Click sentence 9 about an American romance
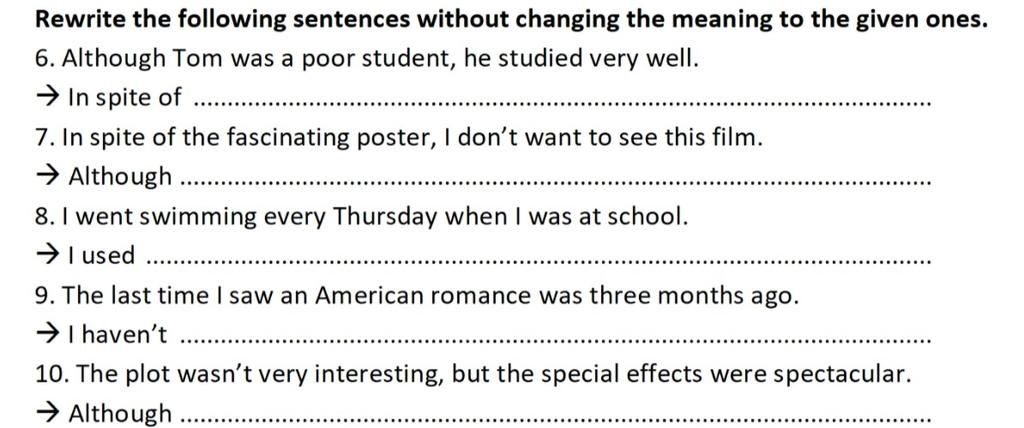Viewport: 1024px width, 428px height. [416, 296]
